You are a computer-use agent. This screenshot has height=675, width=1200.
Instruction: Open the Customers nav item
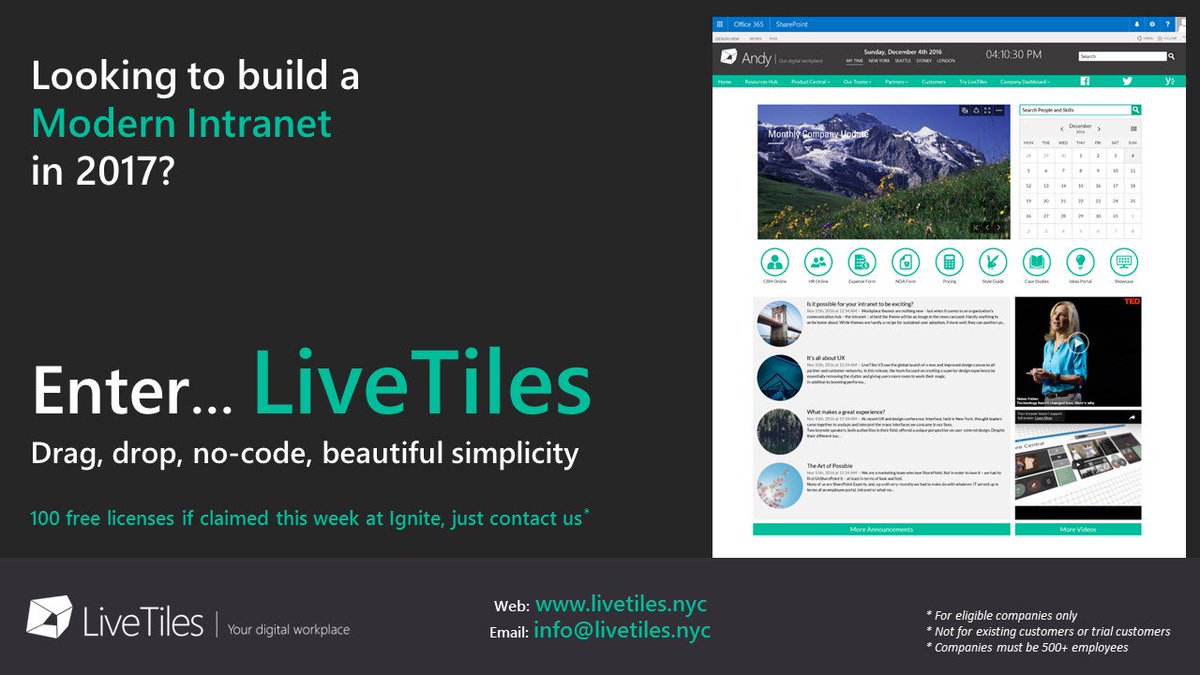click(x=933, y=81)
